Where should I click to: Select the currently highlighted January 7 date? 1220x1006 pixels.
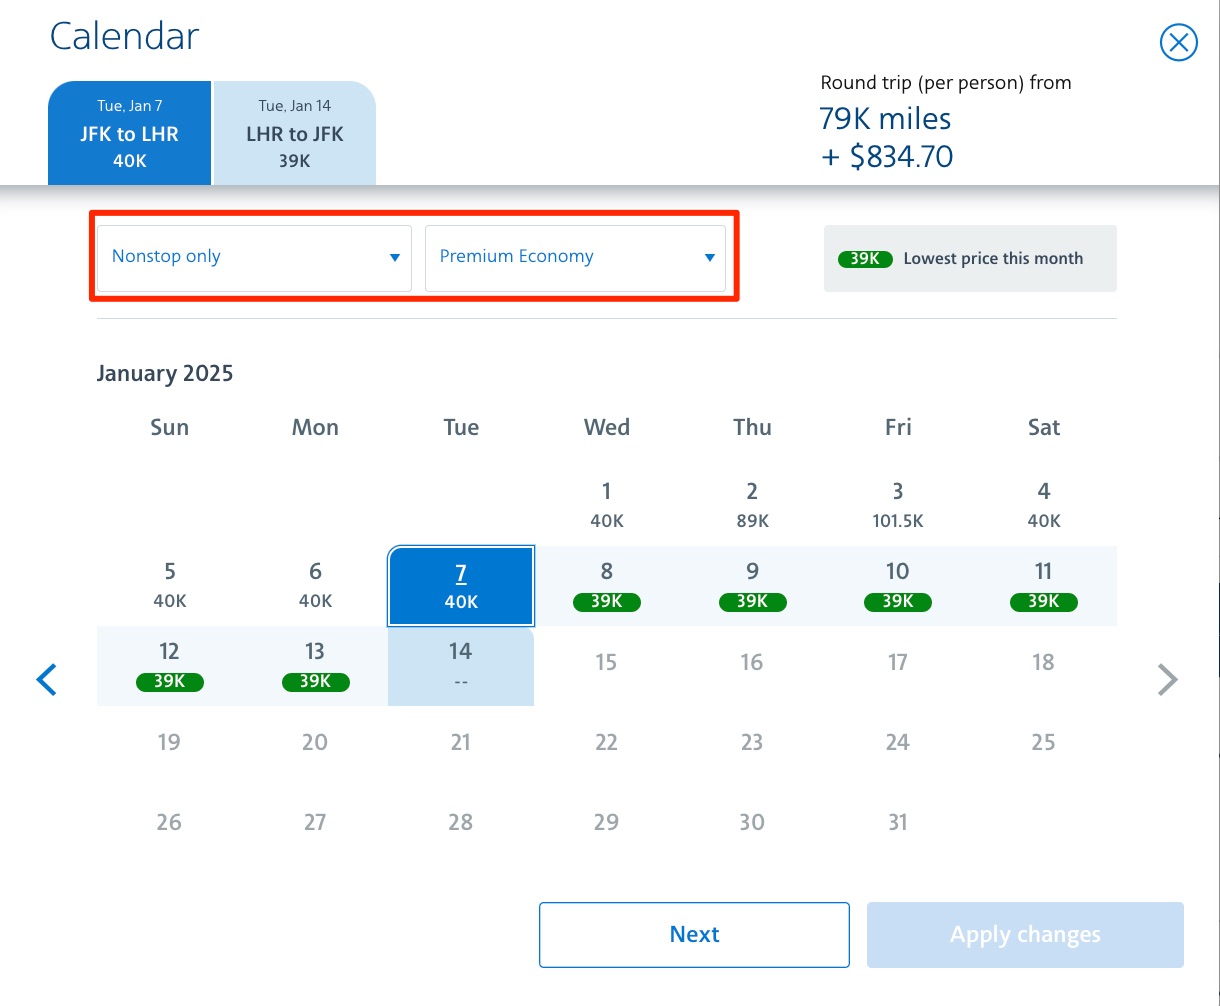(460, 586)
